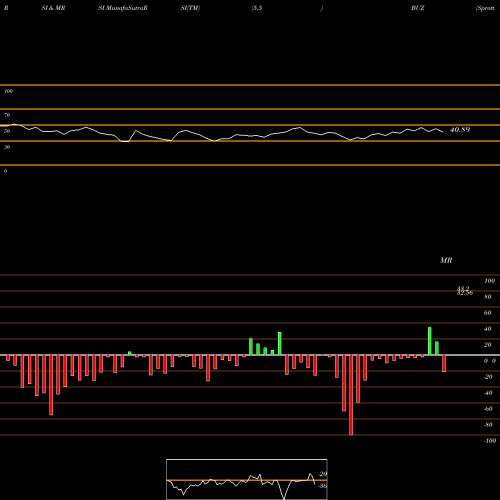Click the 60 axis label of the MR chart
This screenshot has width=500, height=500.
click(x=488, y=313)
